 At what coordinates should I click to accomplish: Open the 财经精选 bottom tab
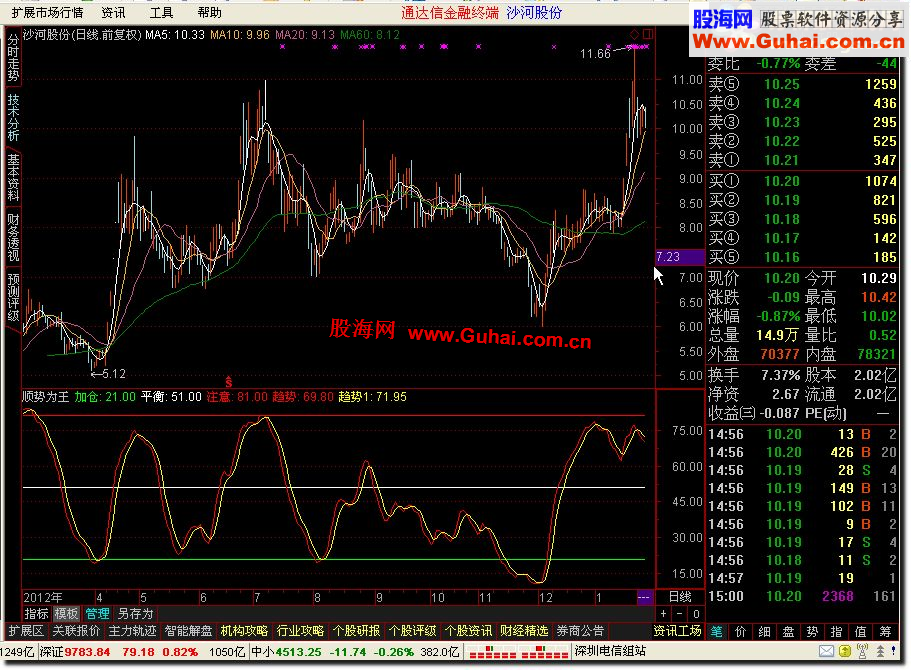[x=524, y=631]
